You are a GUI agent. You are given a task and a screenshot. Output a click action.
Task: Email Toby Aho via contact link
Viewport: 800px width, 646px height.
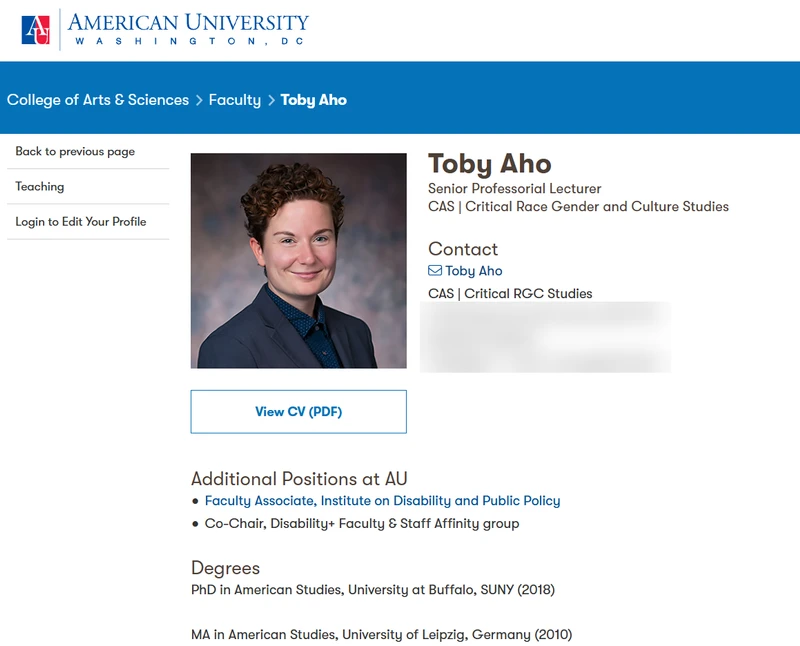pyautogui.click(x=473, y=271)
